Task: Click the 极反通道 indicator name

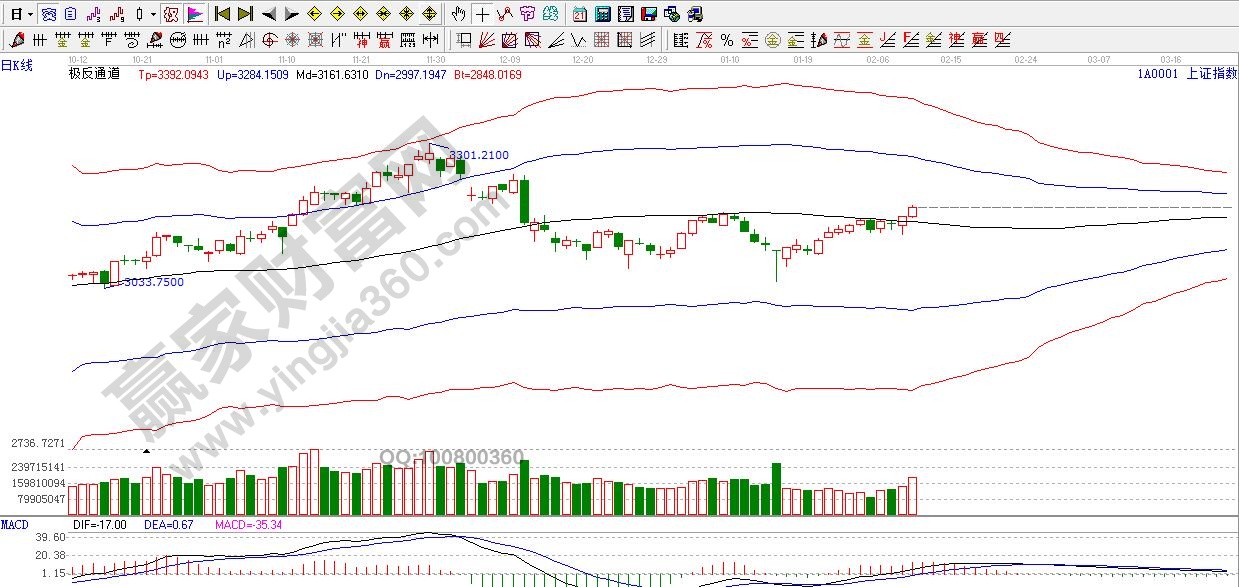Action: point(94,73)
